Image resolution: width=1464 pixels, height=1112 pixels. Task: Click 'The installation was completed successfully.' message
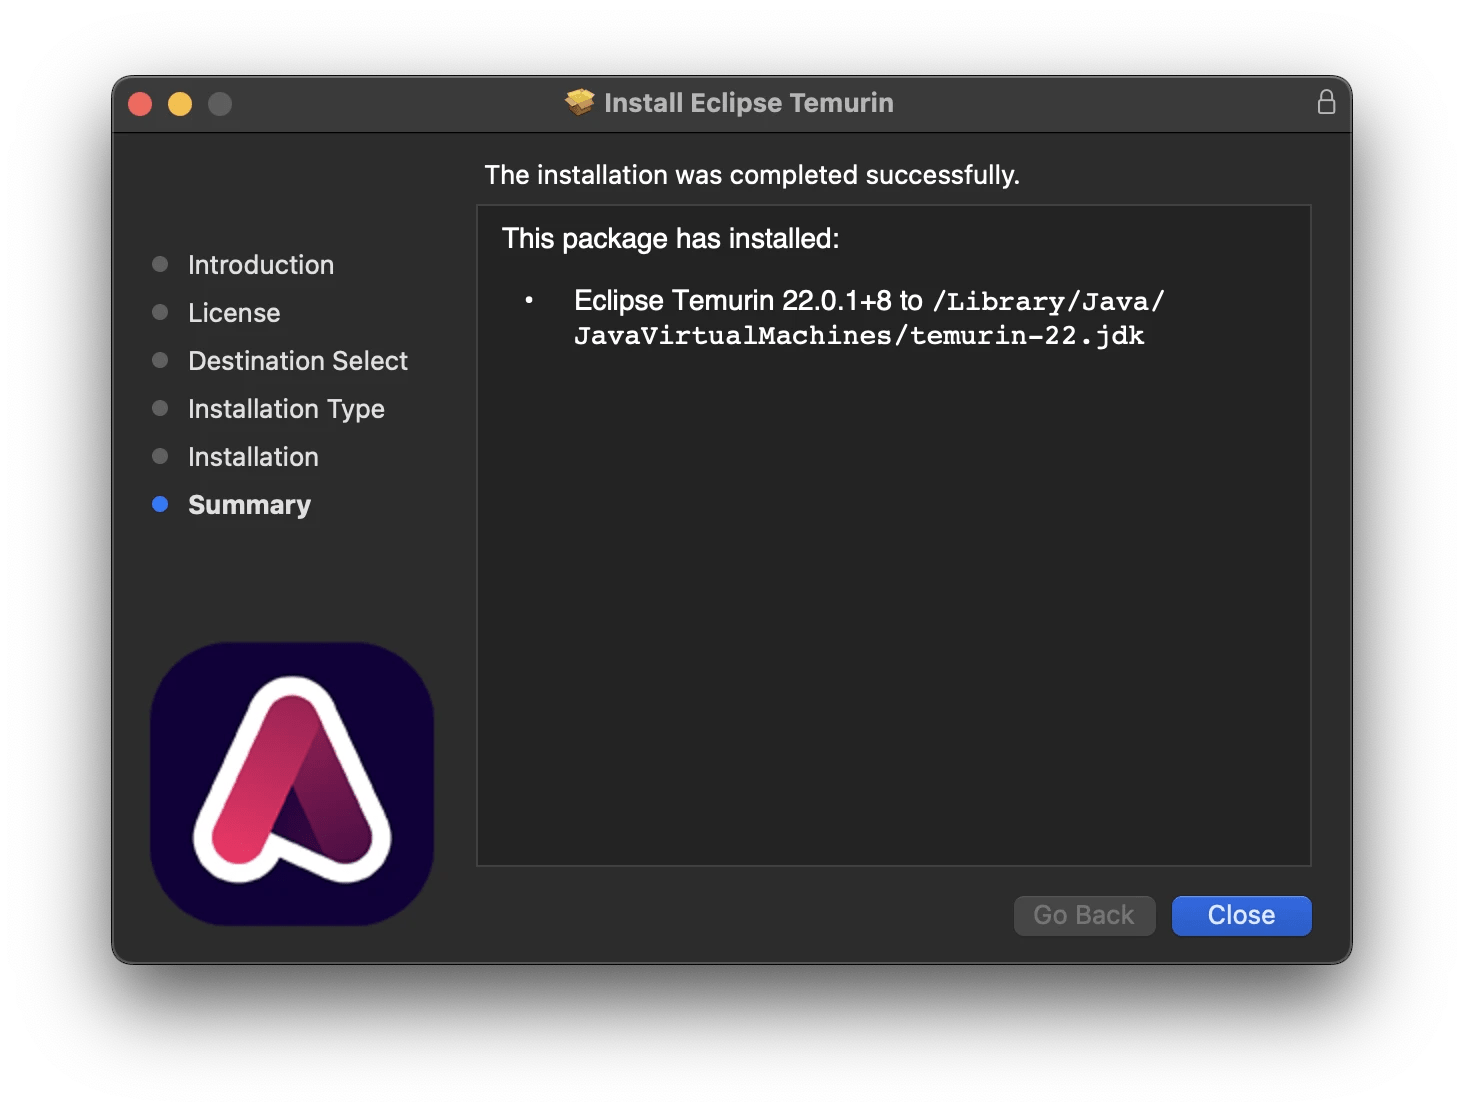[752, 175]
